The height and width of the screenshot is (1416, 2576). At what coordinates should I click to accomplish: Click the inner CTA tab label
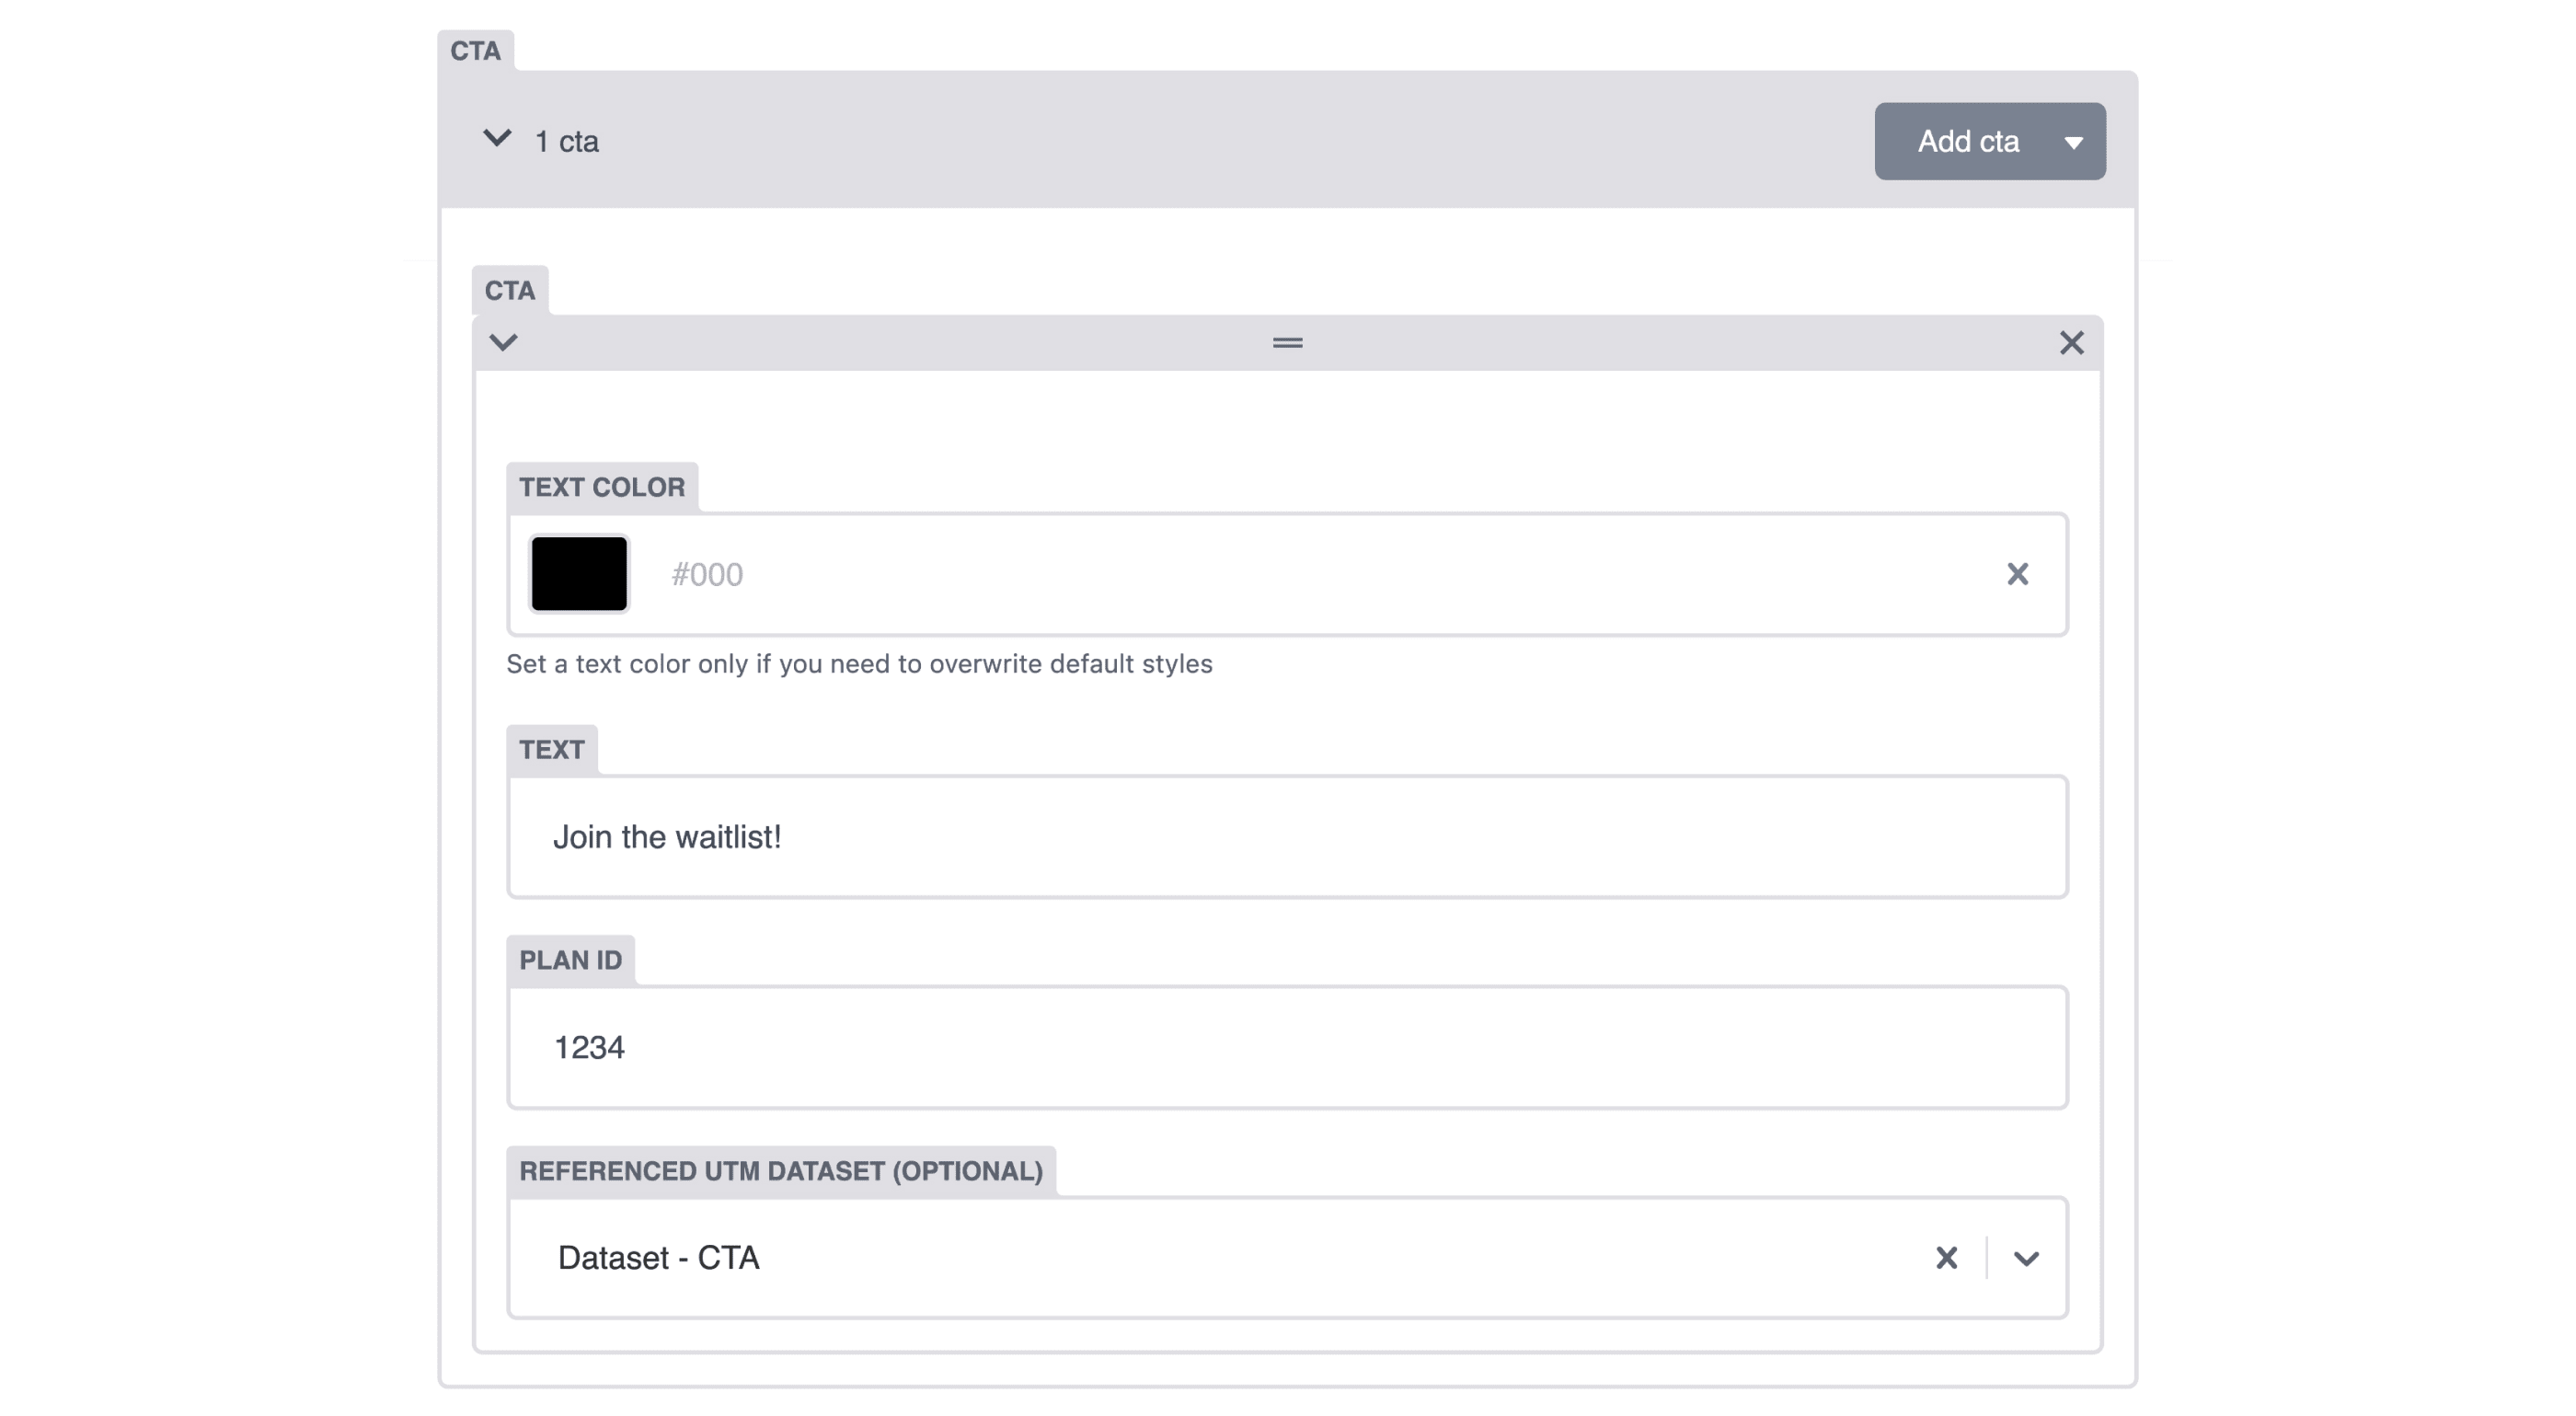(x=510, y=291)
